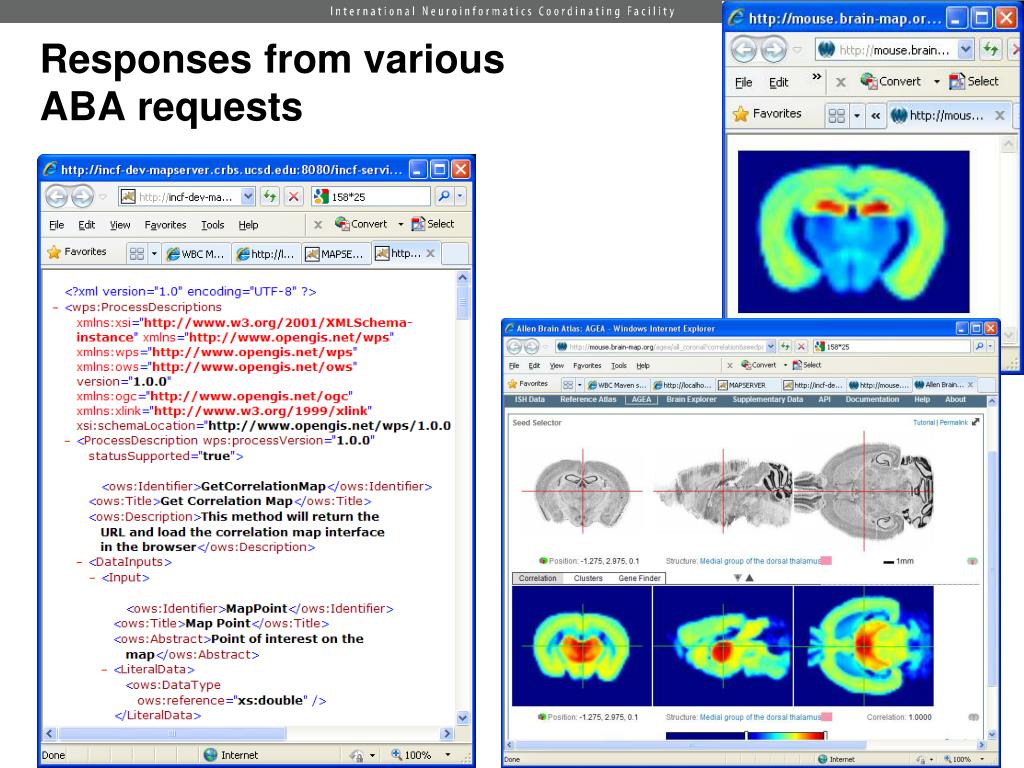Click pink structure swatch below the Seed Selector images

pos(826,560)
